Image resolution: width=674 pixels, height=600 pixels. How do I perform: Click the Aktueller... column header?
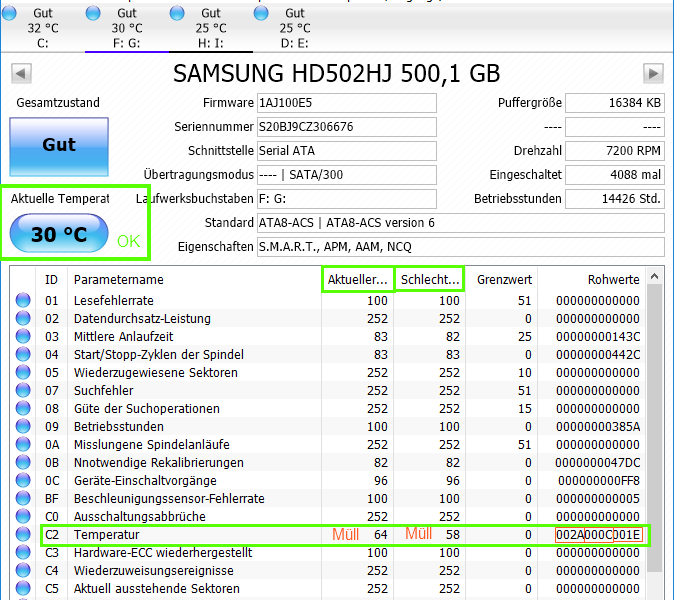click(358, 280)
